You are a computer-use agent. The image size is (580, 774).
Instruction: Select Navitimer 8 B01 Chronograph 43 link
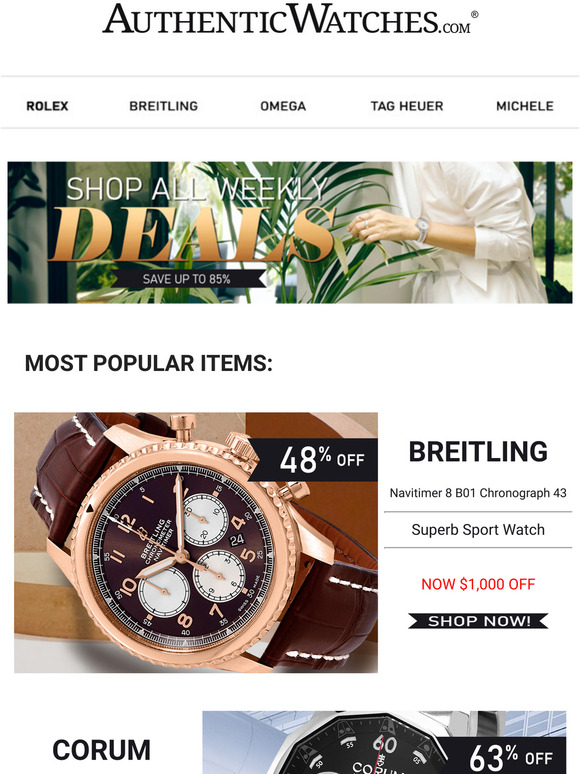click(478, 493)
